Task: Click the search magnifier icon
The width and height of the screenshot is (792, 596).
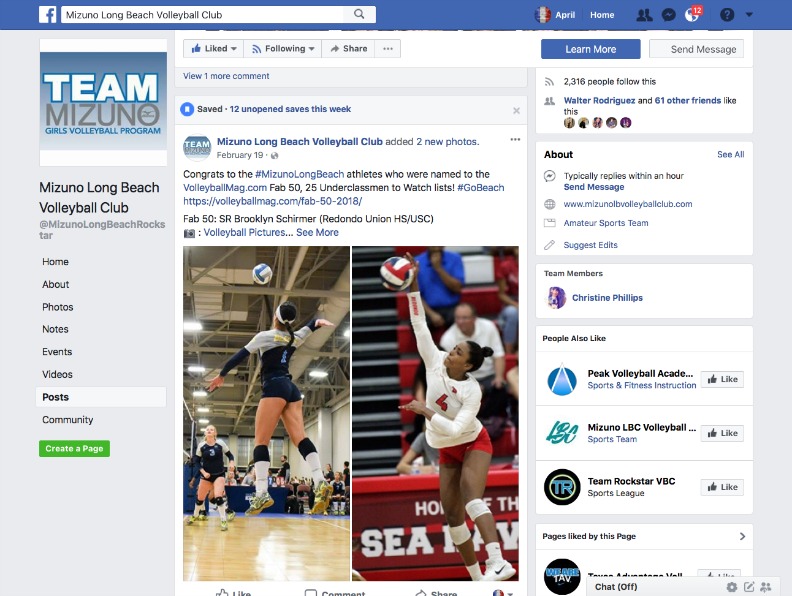Action: point(359,14)
